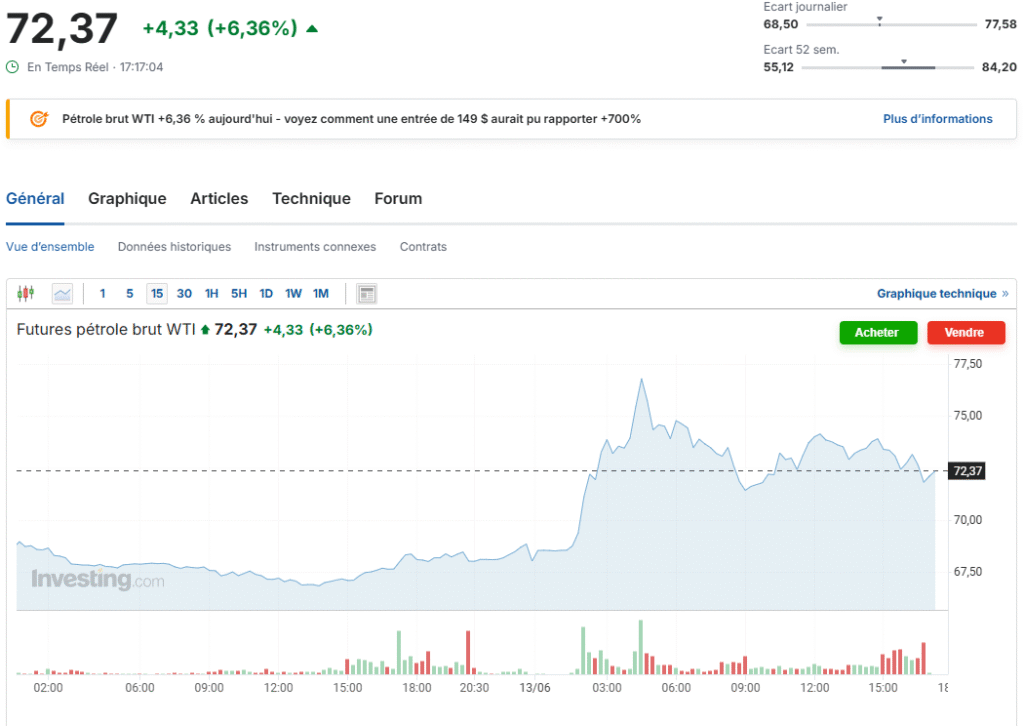Click the 52-week low value 55,12
Image resolution: width=1024 pixels, height=726 pixels.
tap(778, 67)
